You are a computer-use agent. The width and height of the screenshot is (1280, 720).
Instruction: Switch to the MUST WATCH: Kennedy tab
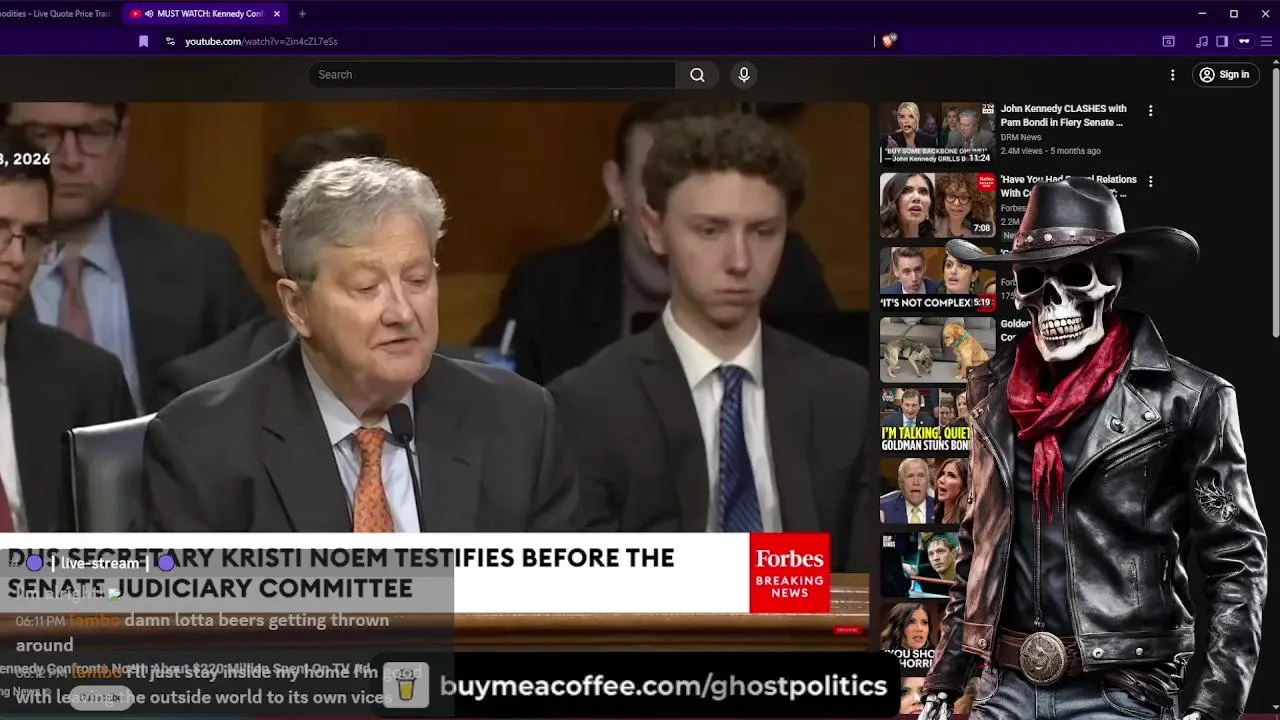(207, 14)
